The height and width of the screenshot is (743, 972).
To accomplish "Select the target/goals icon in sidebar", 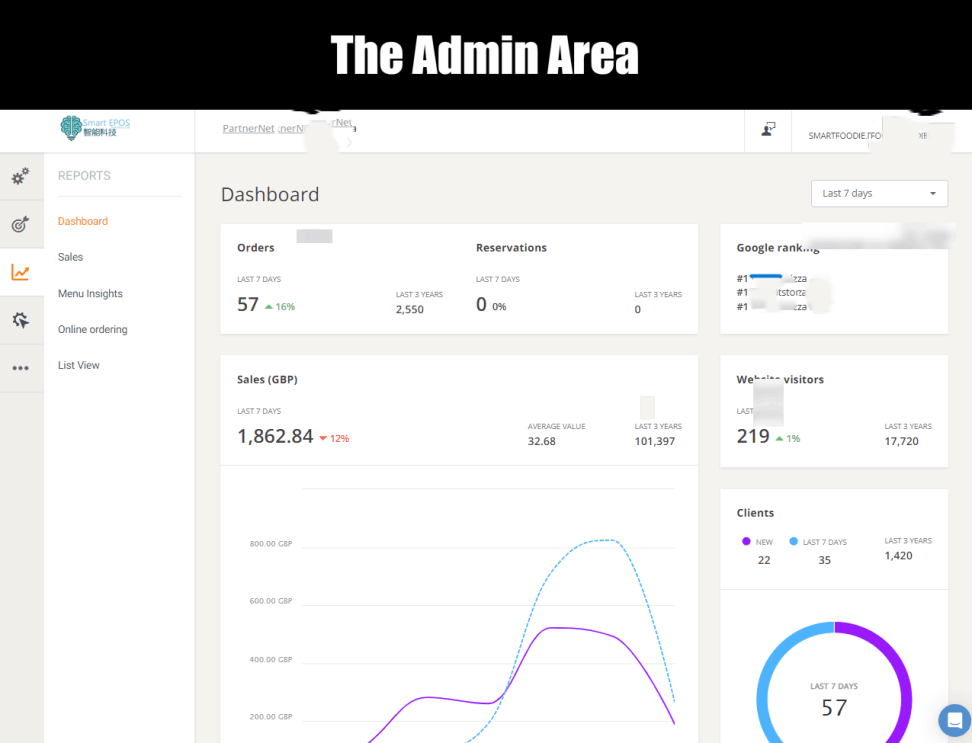I will [x=21, y=224].
